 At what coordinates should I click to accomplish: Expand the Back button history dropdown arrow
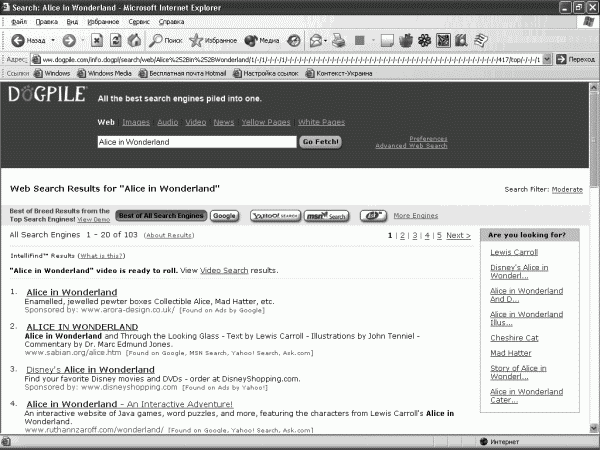[53, 40]
